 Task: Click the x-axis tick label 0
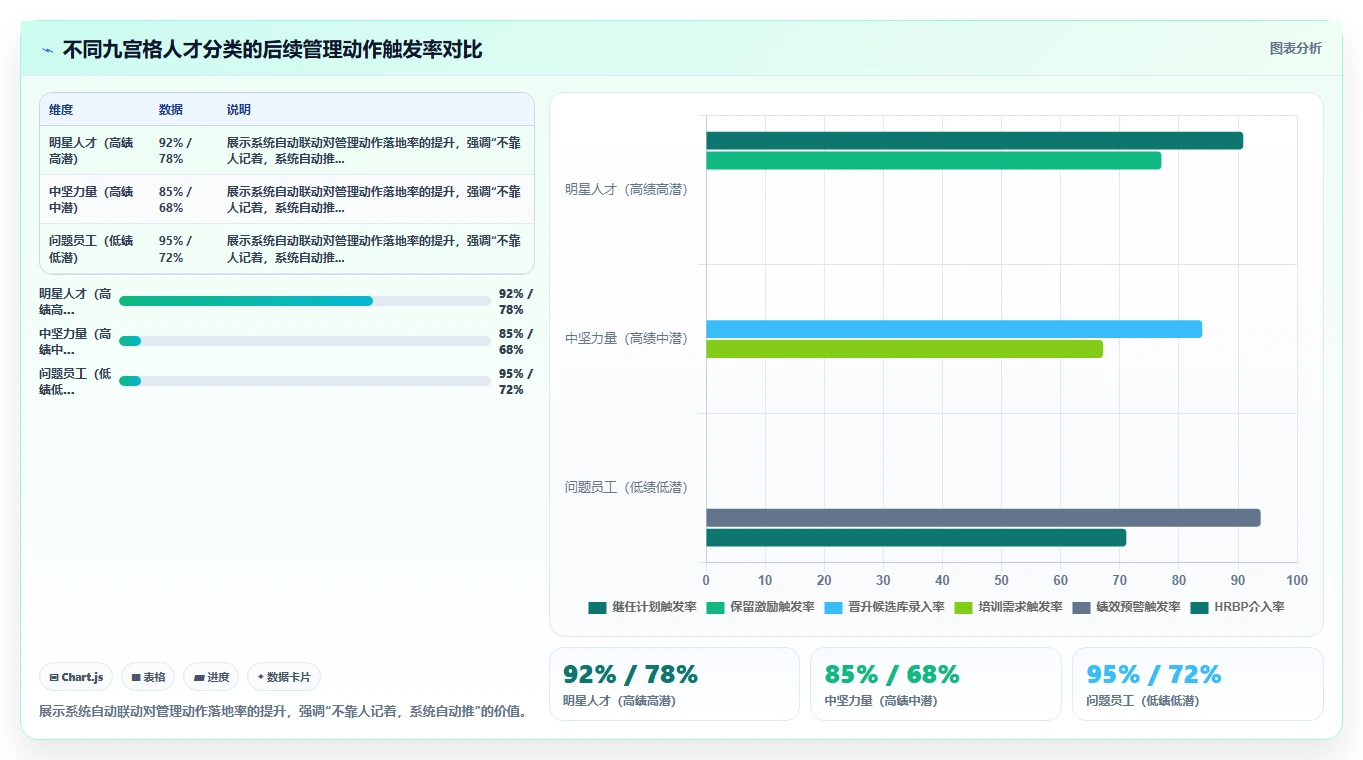click(706, 580)
